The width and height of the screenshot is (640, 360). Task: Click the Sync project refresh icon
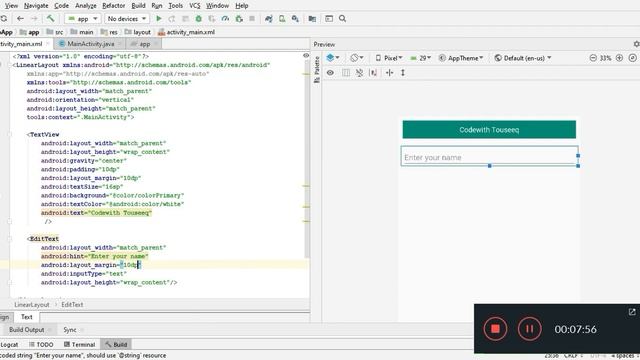pos(4,19)
